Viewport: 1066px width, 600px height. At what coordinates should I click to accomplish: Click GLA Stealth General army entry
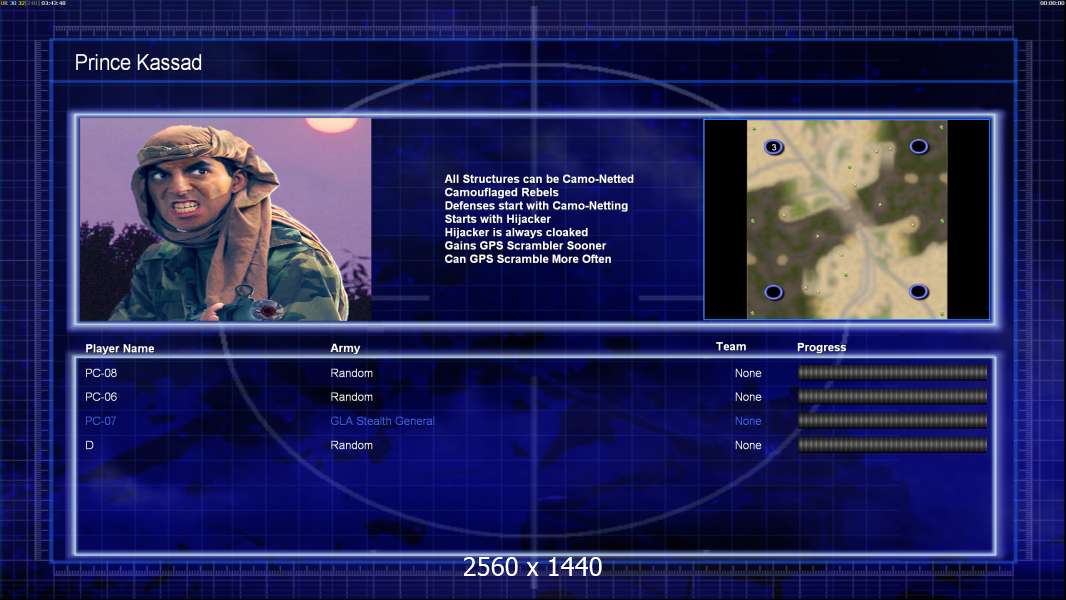pyautogui.click(x=382, y=421)
